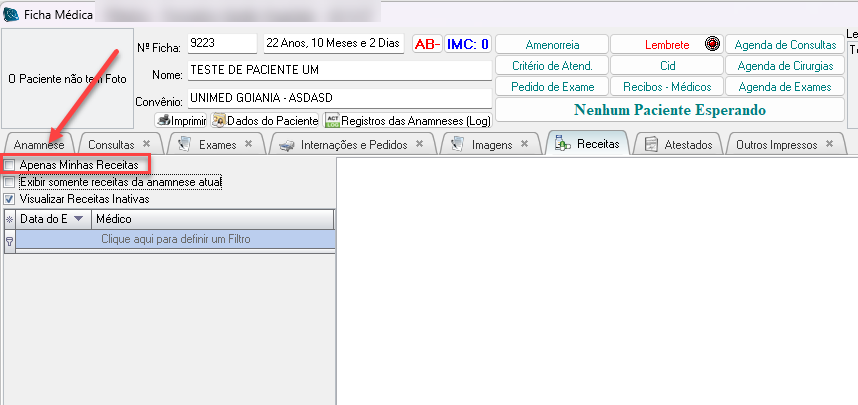
Task: Click the Registros das Anamneses log icon
Action: [332, 120]
